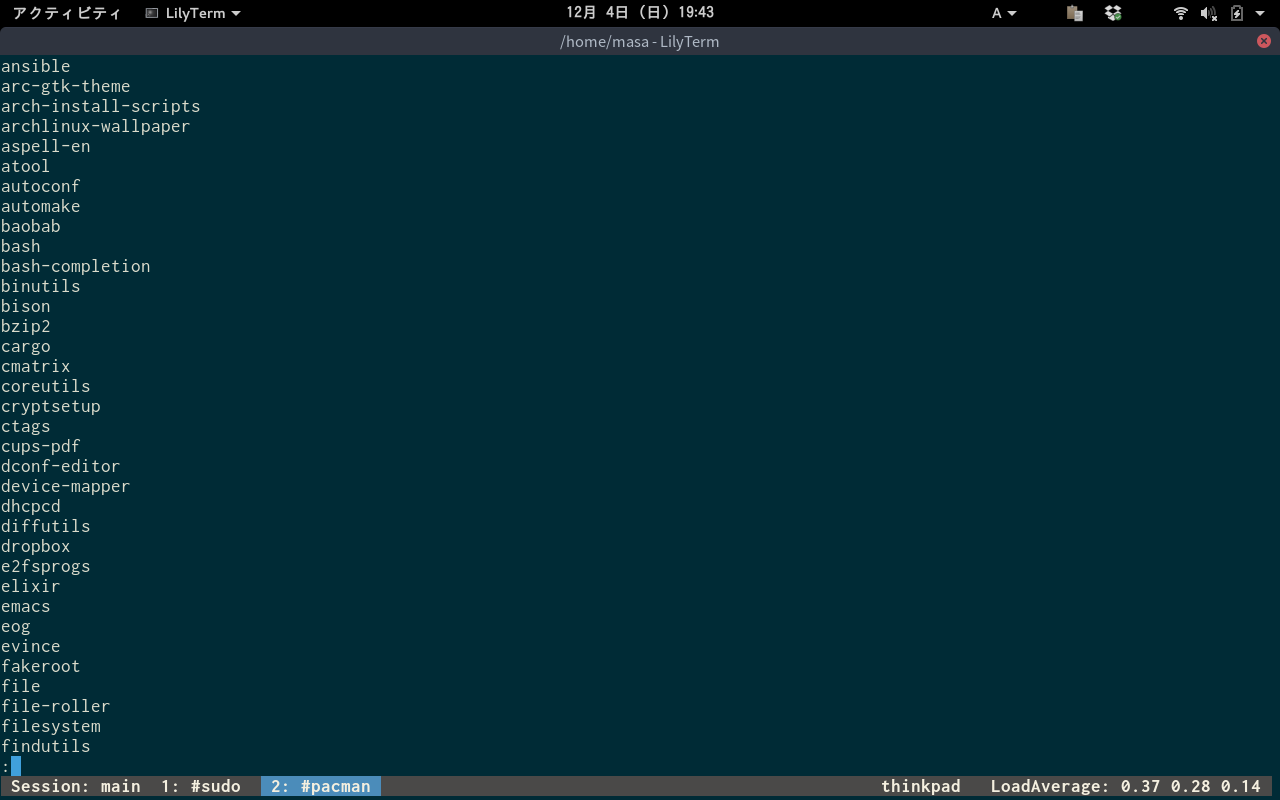
Task: Click the pager prompt cursor
Action: (16, 766)
